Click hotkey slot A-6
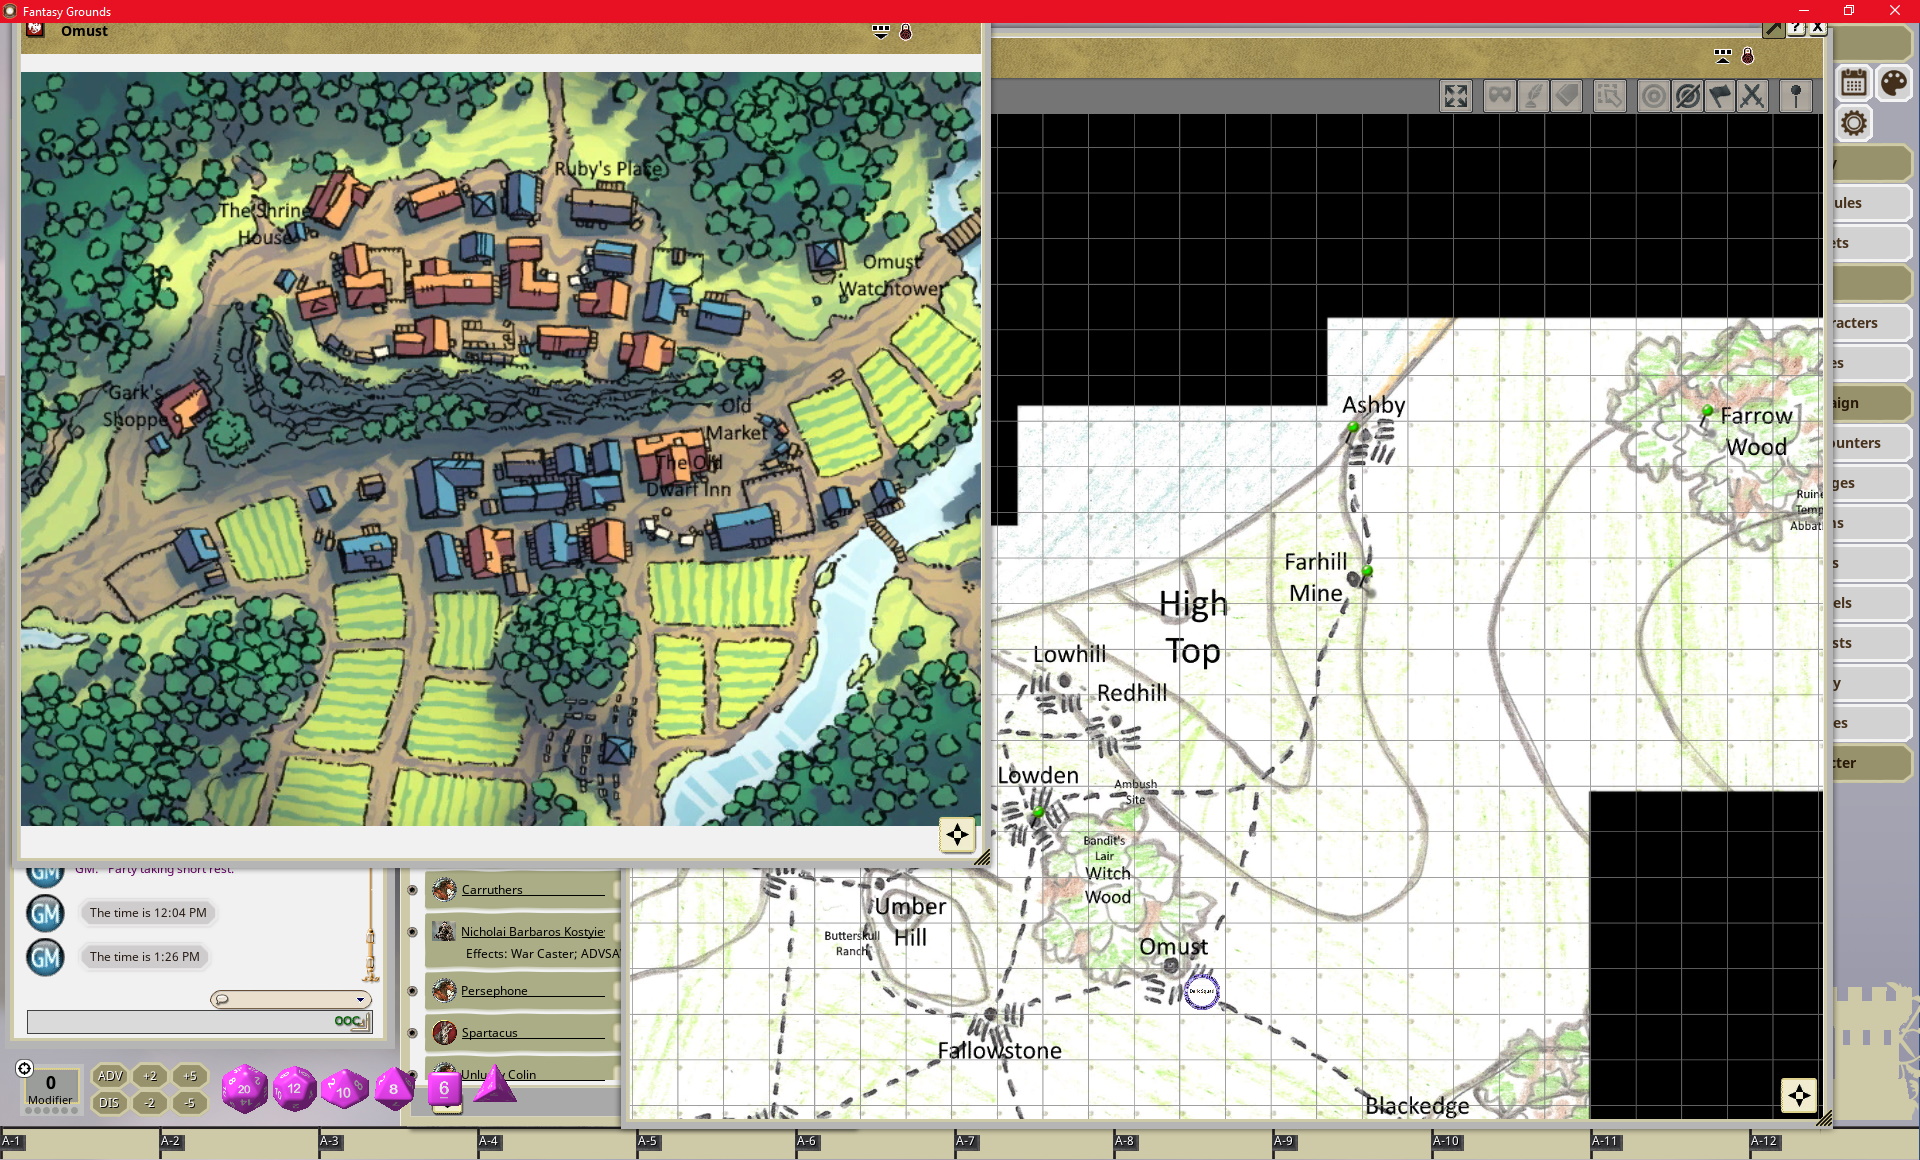 click(874, 1144)
